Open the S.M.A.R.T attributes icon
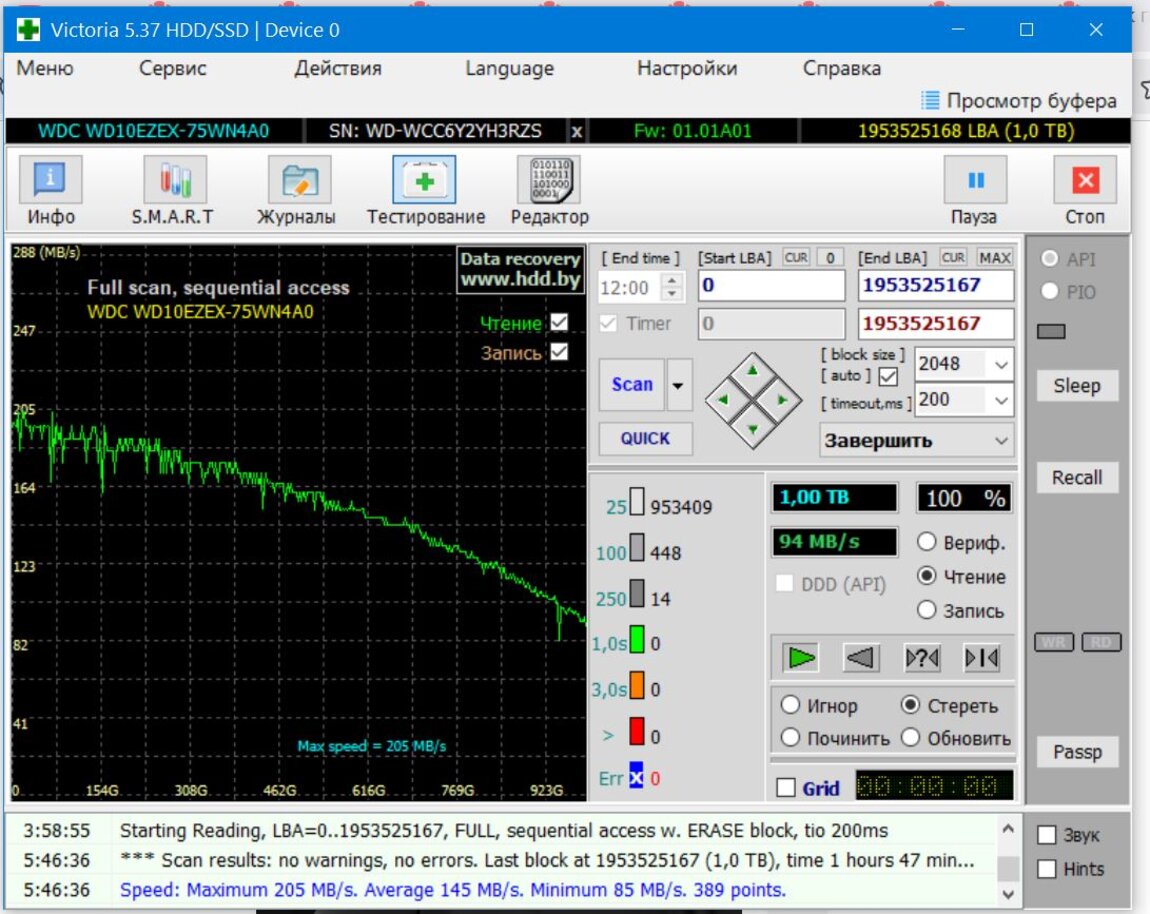 click(x=174, y=182)
